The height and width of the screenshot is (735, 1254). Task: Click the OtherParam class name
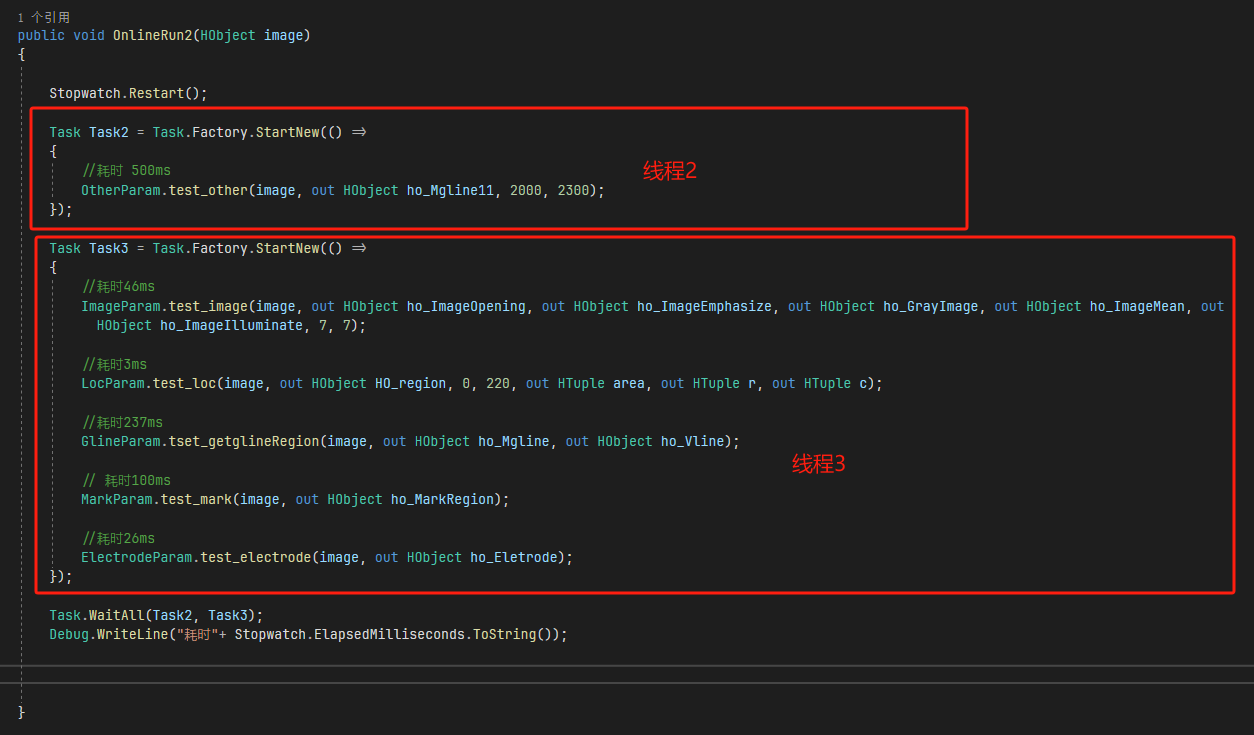[121, 190]
